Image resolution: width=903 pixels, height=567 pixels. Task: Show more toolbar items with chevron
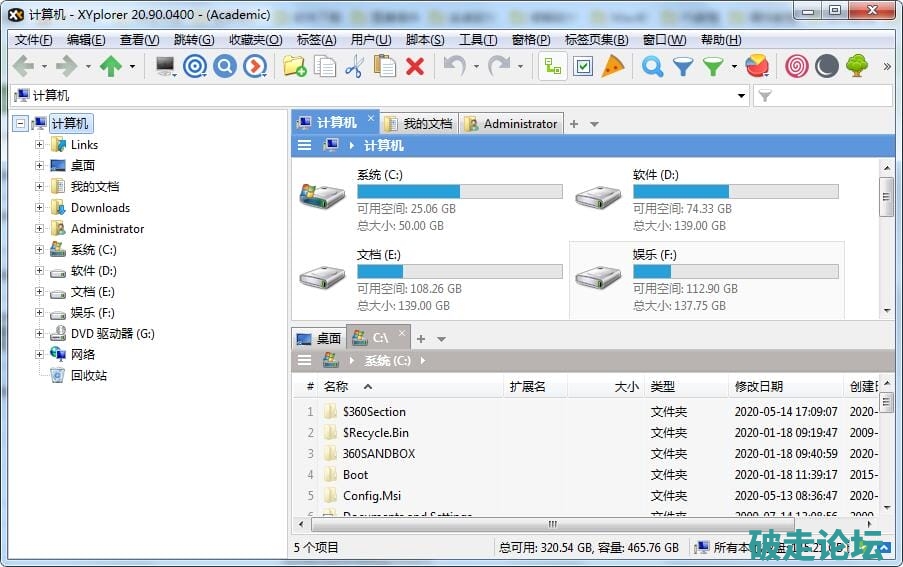[x=887, y=67]
